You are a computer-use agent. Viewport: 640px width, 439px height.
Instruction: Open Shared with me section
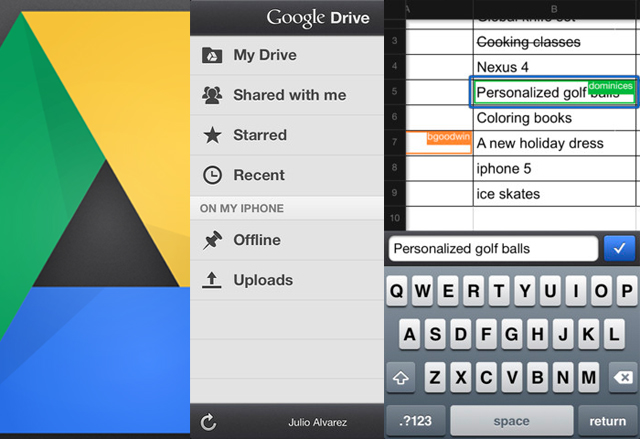click(x=287, y=95)
